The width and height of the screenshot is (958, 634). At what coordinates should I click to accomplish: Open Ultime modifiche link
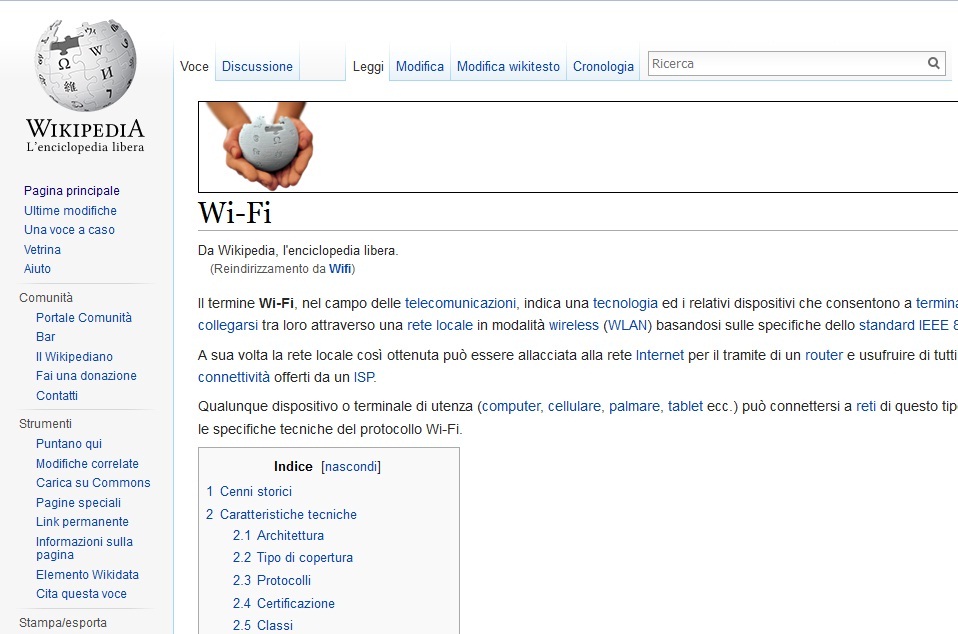[x=70, y=211]
